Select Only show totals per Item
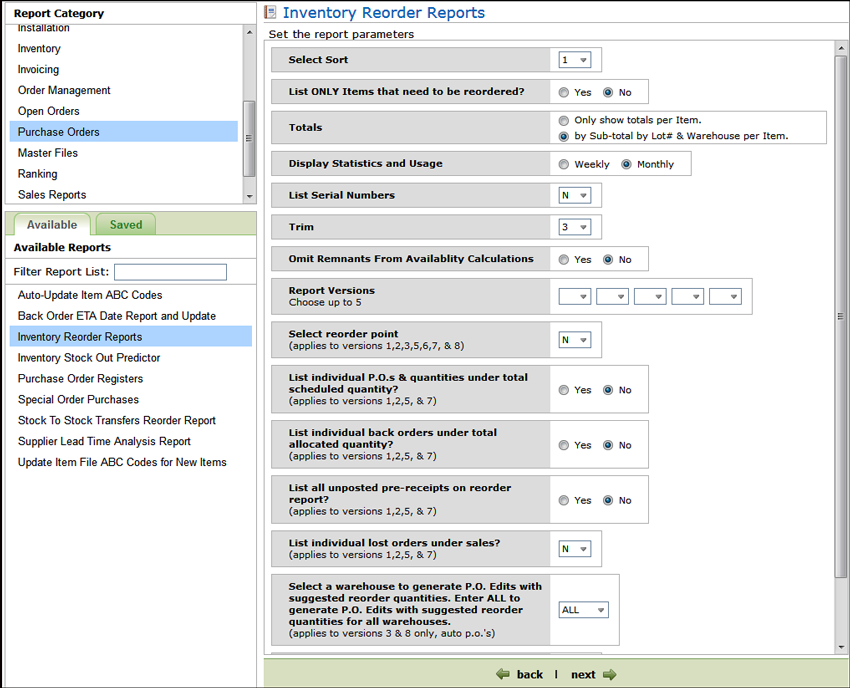 565,120
